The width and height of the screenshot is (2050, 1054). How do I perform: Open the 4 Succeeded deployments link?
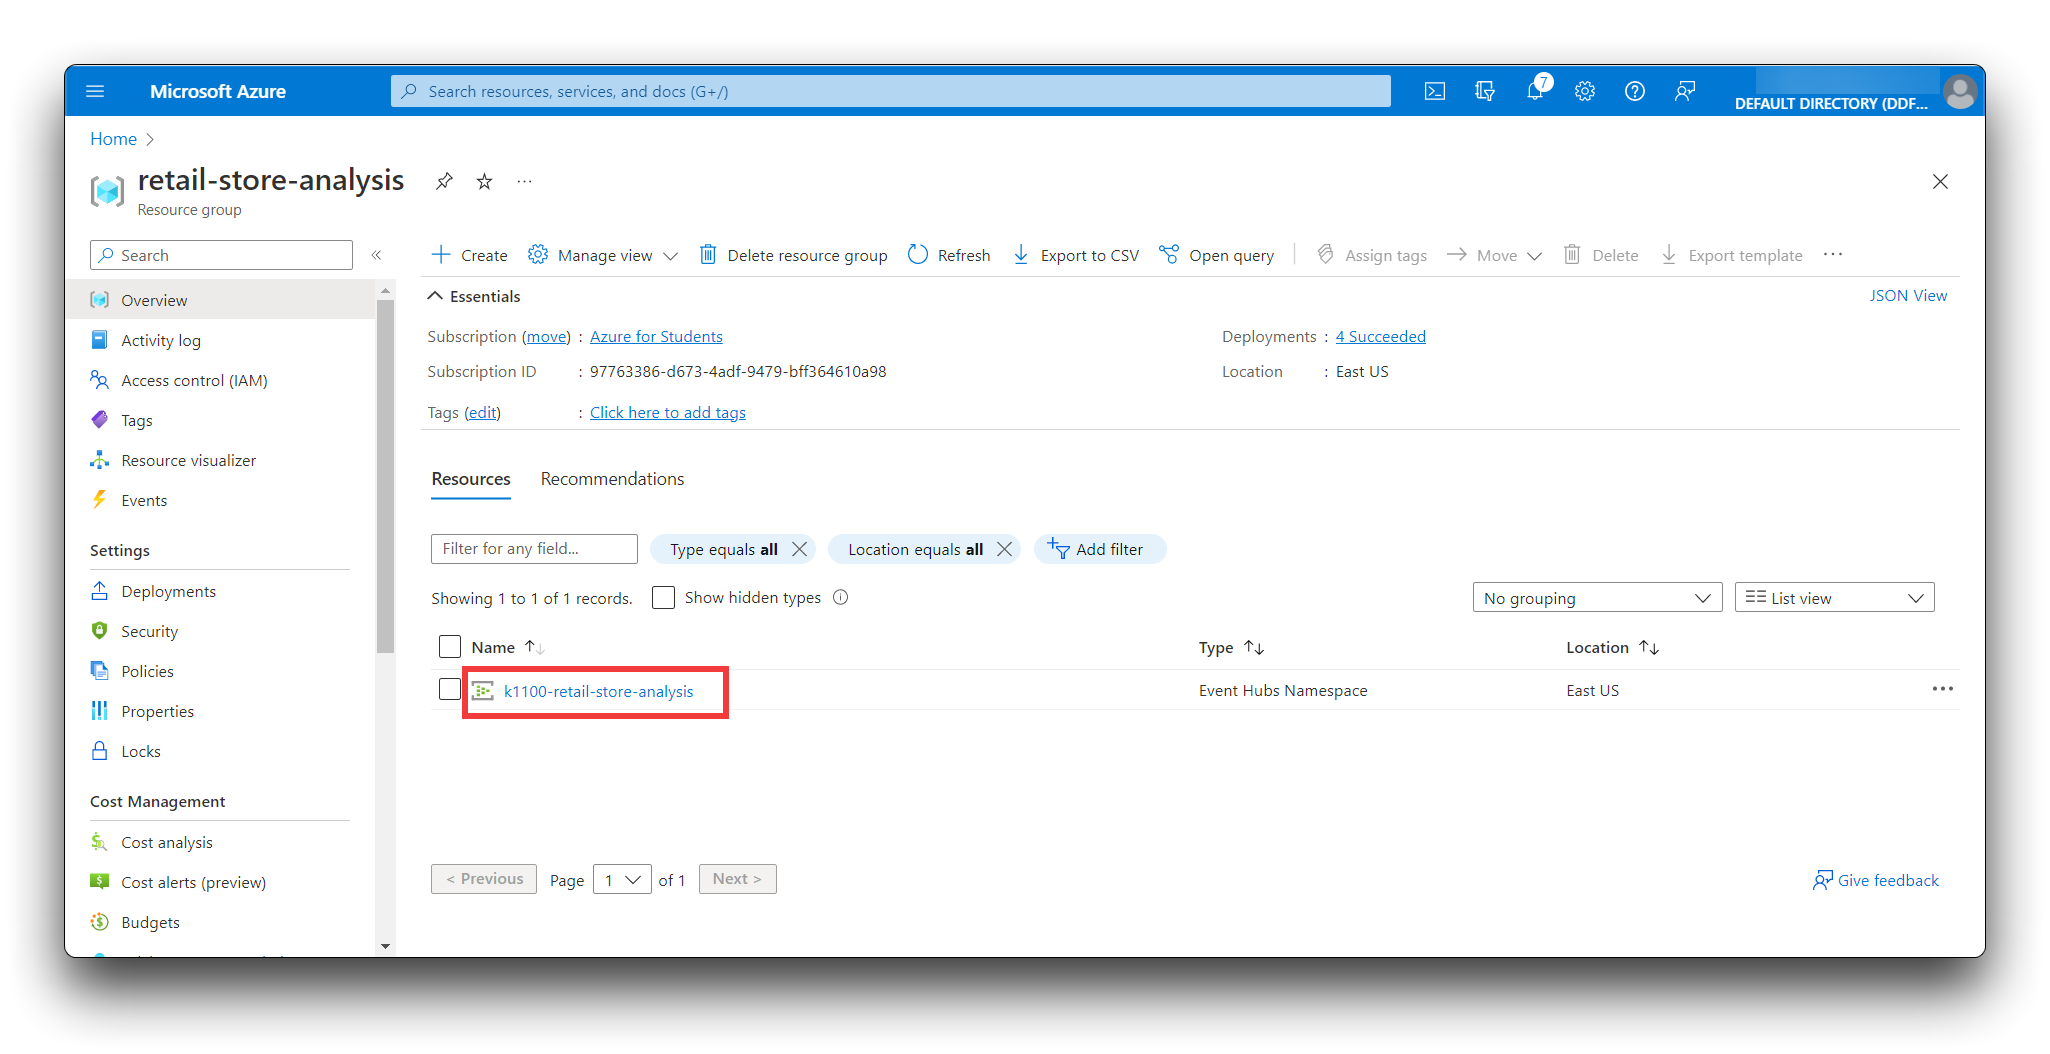pyautogui.click(x=1380, y=336)
